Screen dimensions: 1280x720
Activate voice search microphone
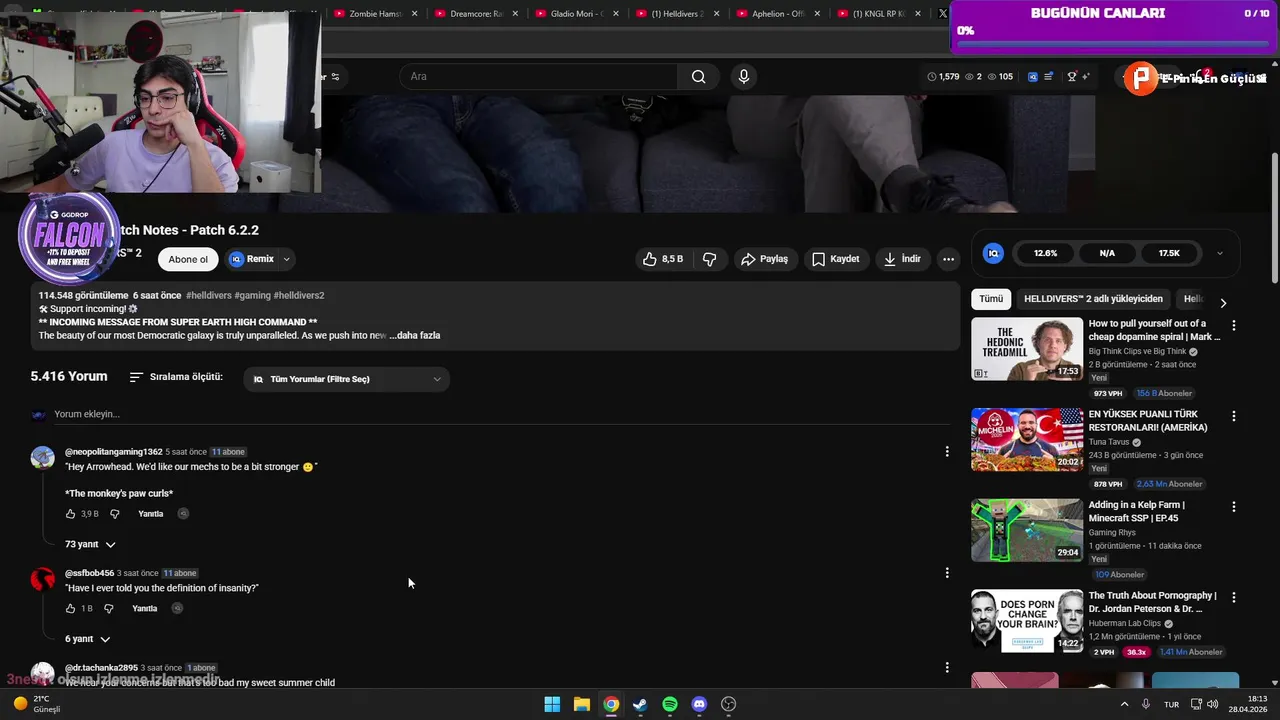click(x=743, y=77)
